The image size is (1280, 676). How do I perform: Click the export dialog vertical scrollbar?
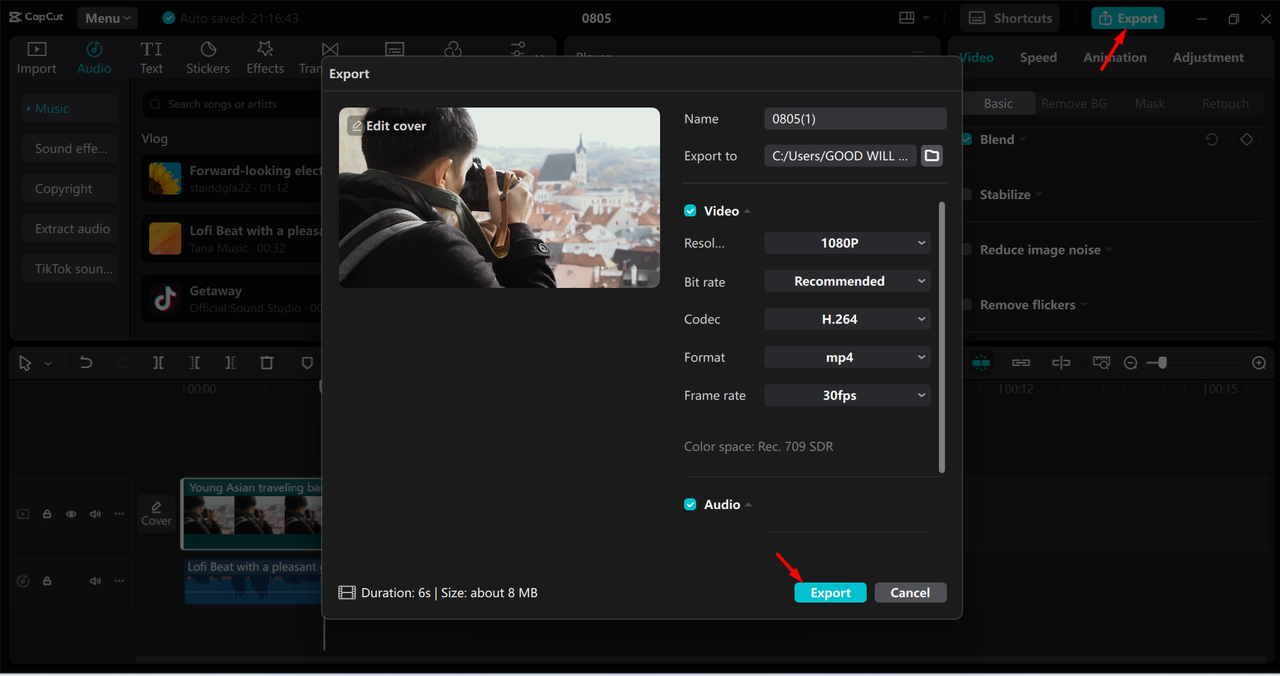point(942,337)
